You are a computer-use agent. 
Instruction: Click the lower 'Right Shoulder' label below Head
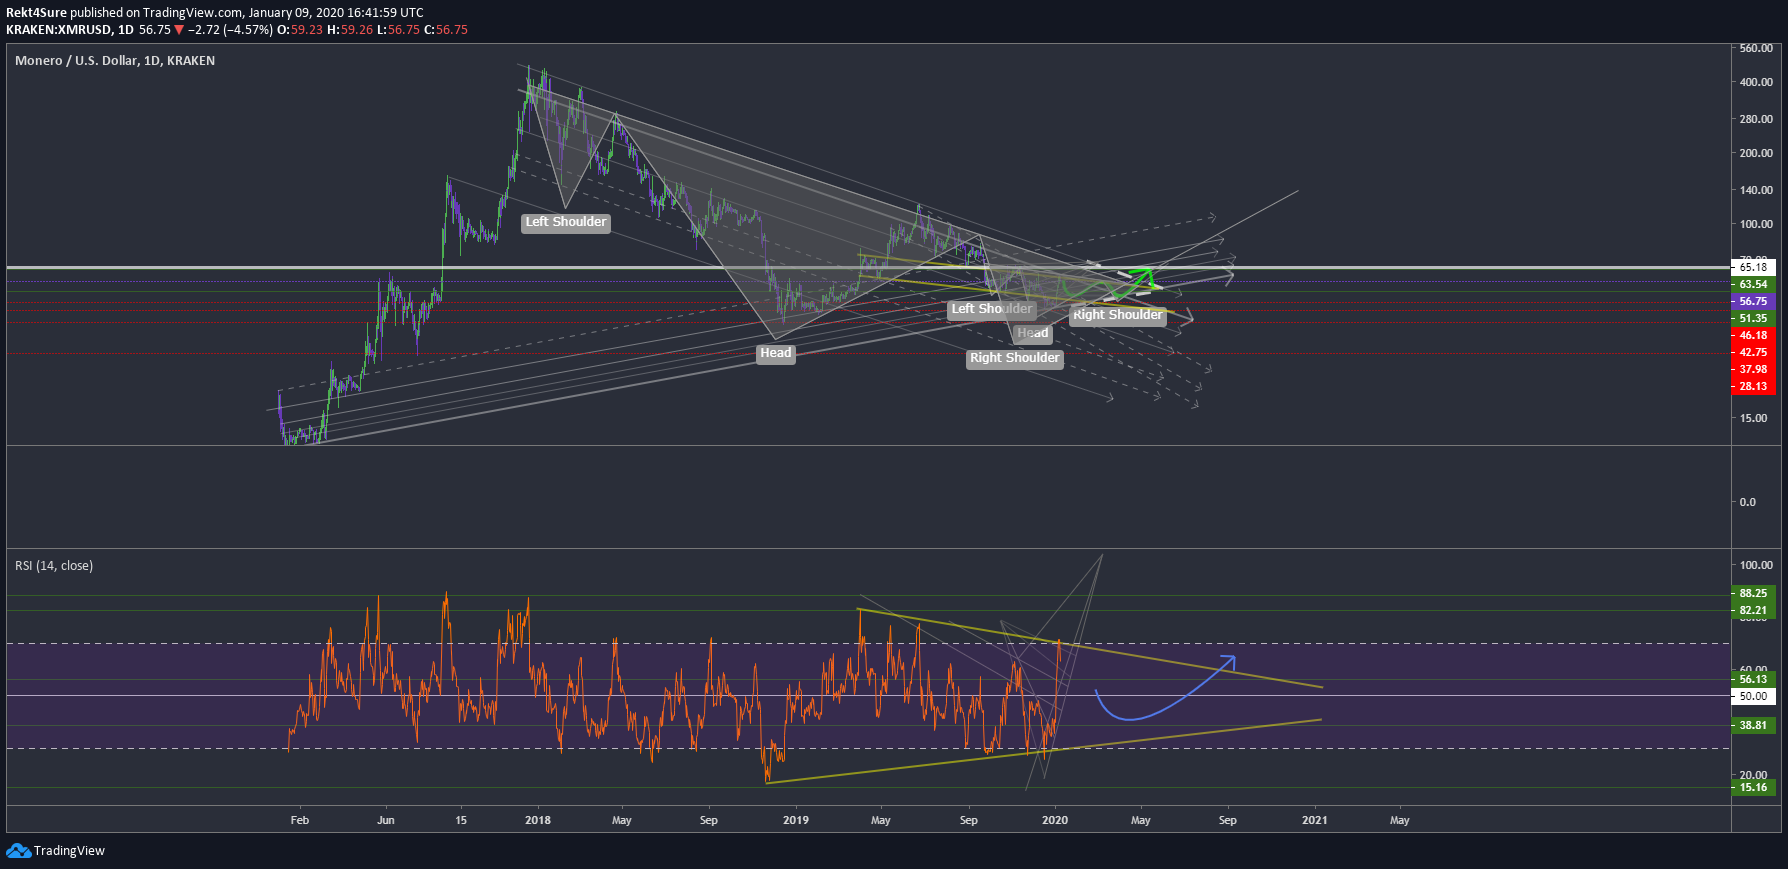pyautogui.click(x=1015, y=358)
